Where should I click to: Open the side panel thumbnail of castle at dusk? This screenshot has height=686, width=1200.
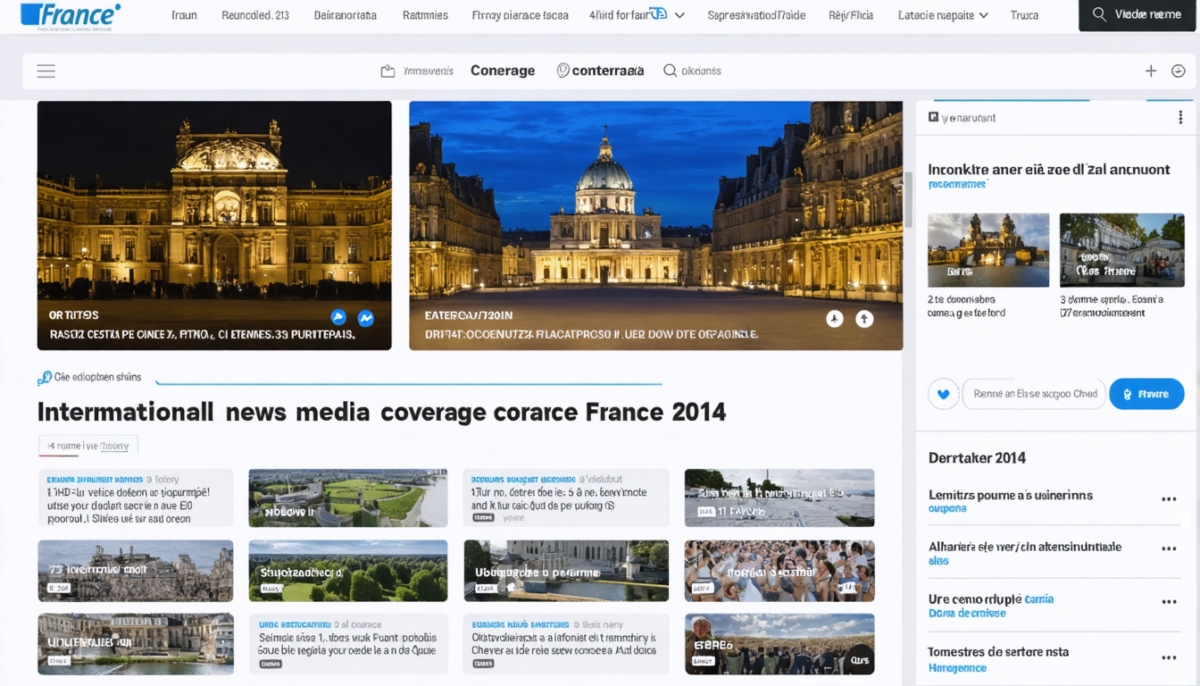click(988, 250)
